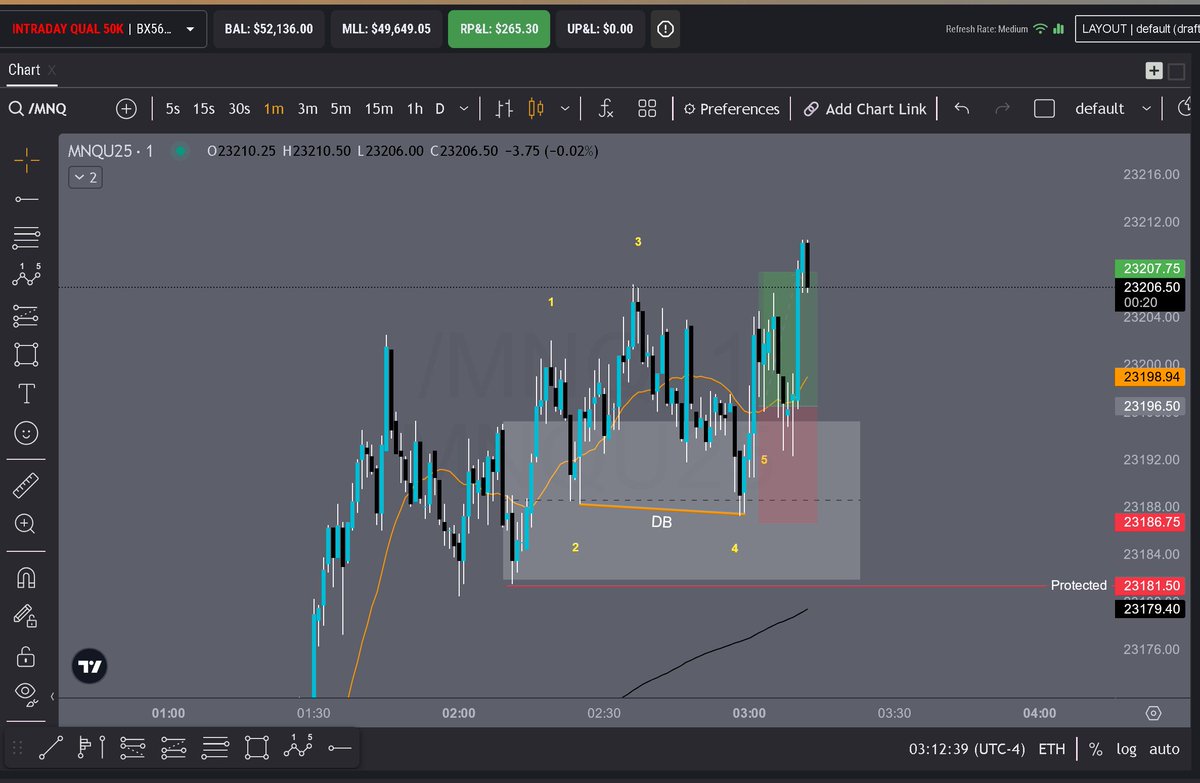Select the crosshair cursor tool
This screenshot has height=783, width=1200.
[x=27, y=159]
